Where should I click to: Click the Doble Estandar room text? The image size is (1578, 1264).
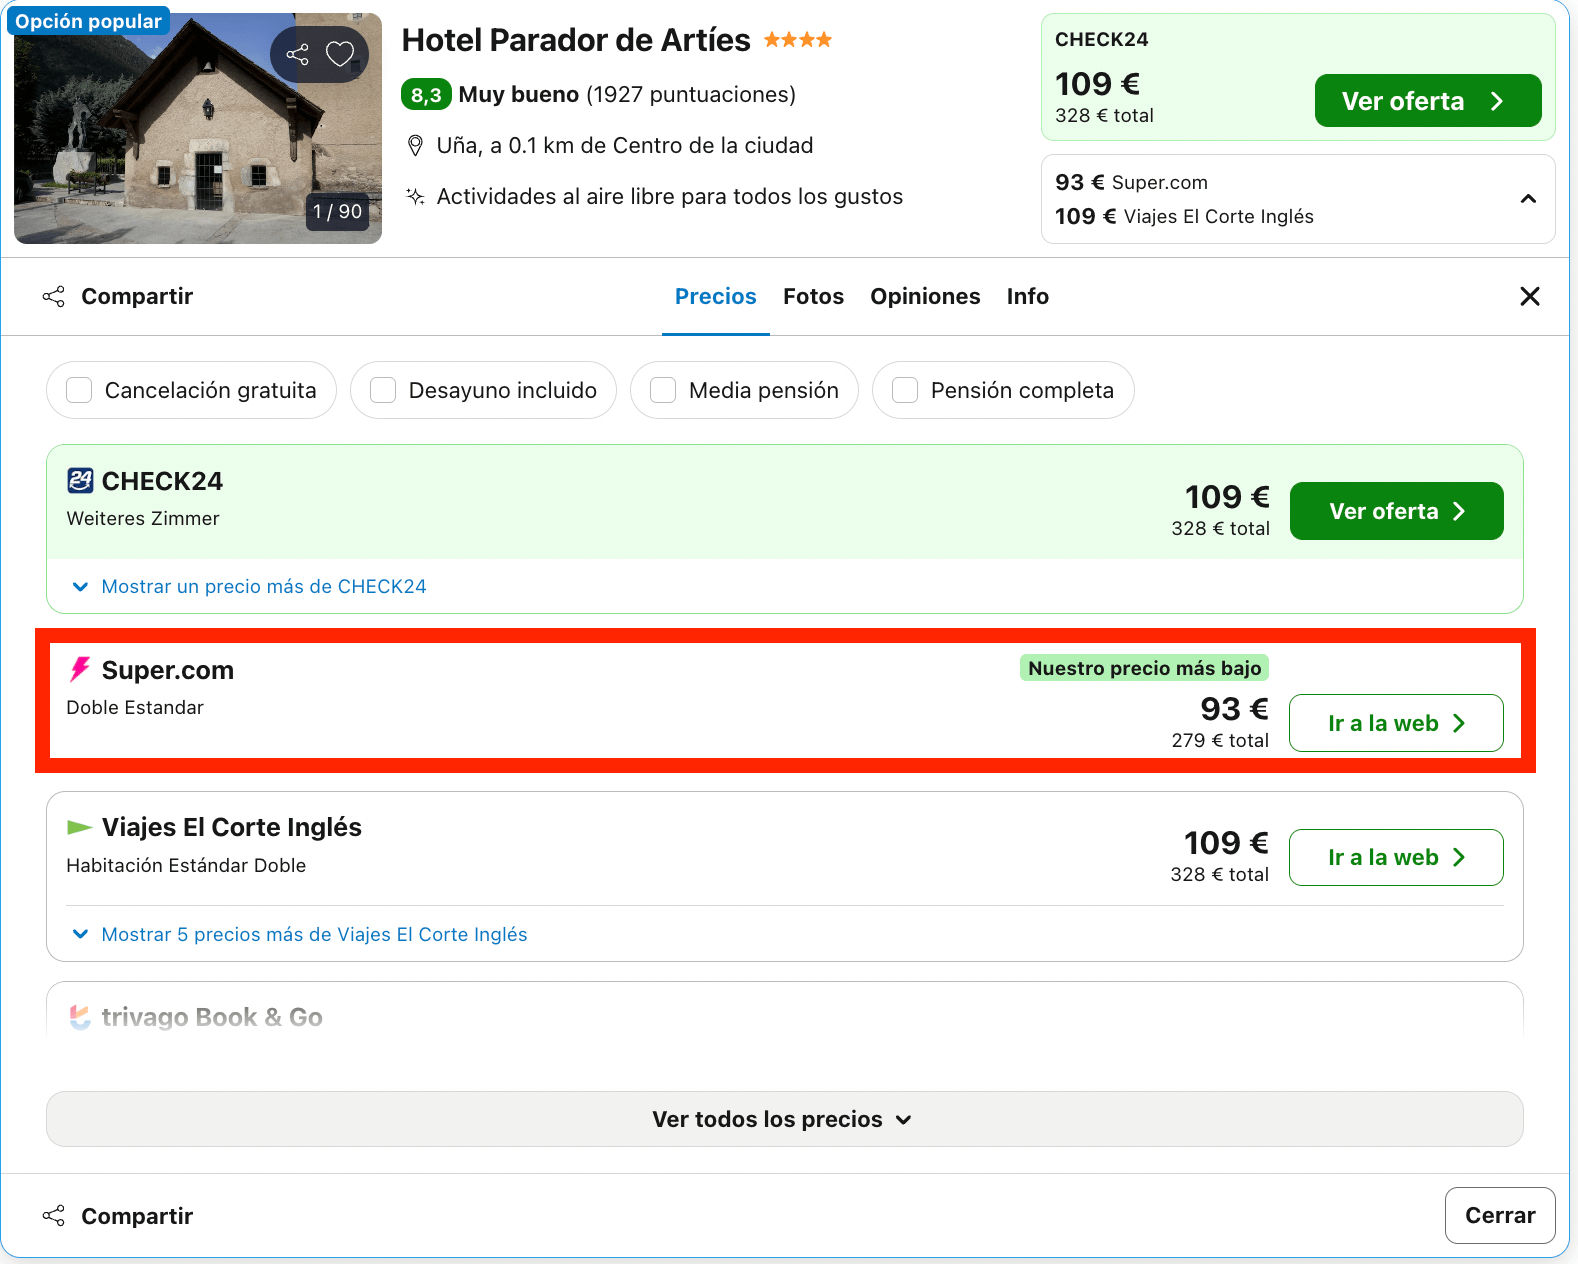coord(135,707)
